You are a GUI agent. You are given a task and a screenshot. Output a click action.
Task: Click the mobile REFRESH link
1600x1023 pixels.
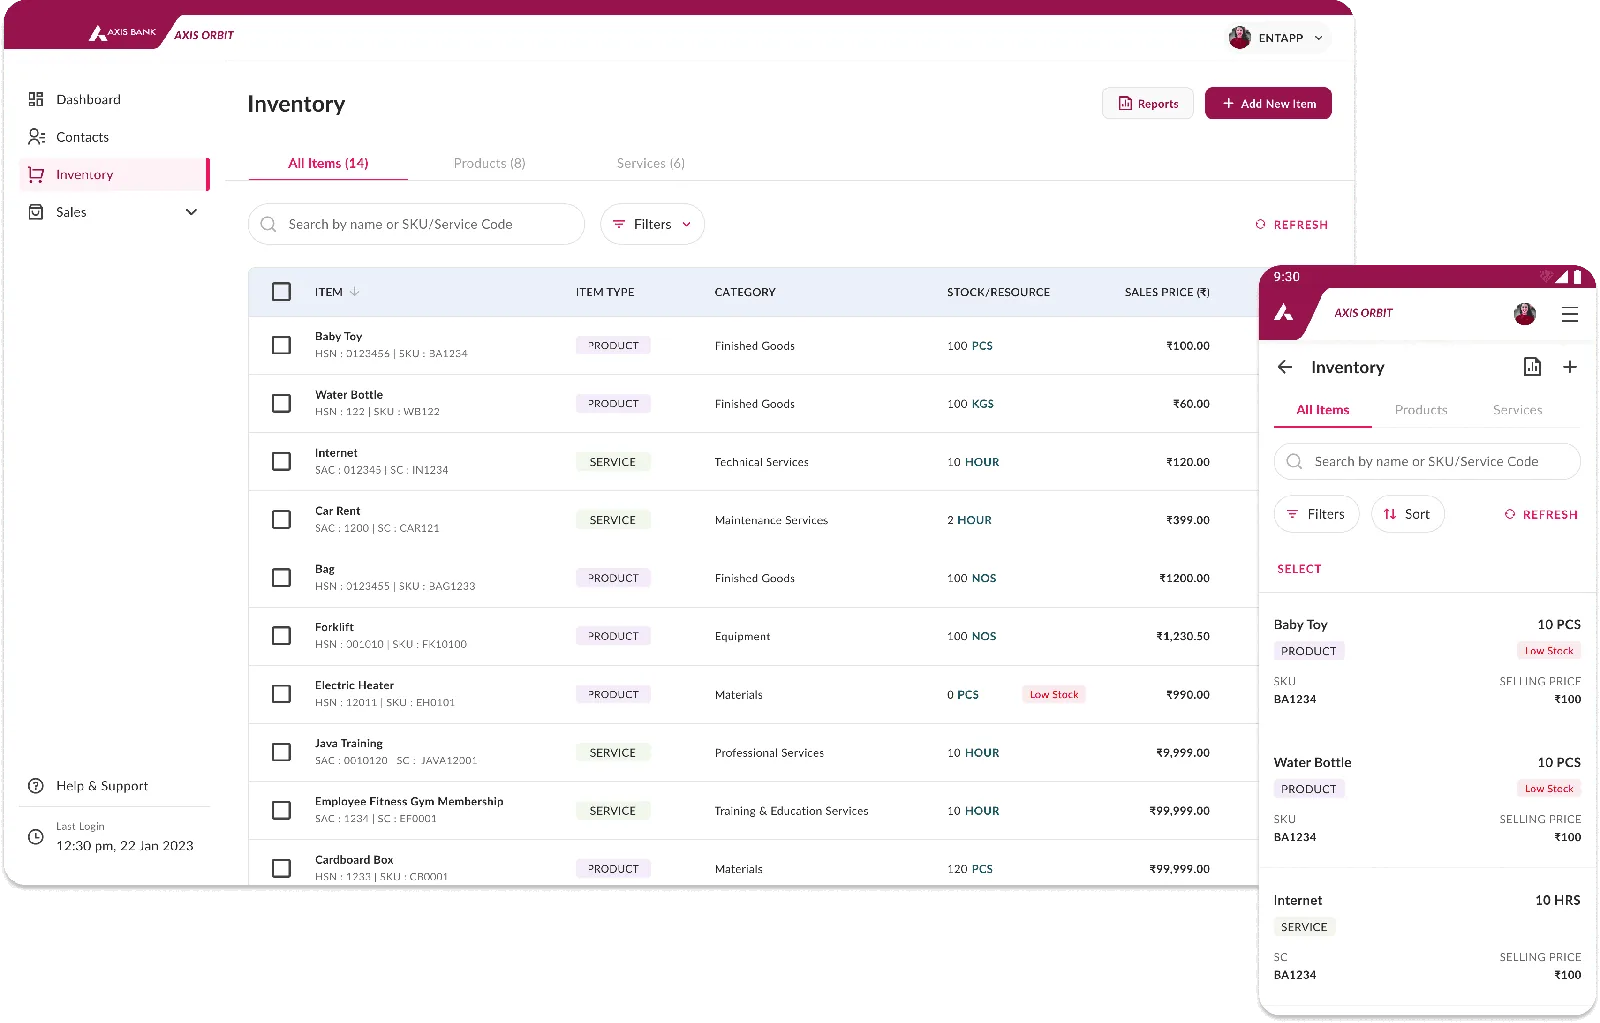tap(1541, 515)
